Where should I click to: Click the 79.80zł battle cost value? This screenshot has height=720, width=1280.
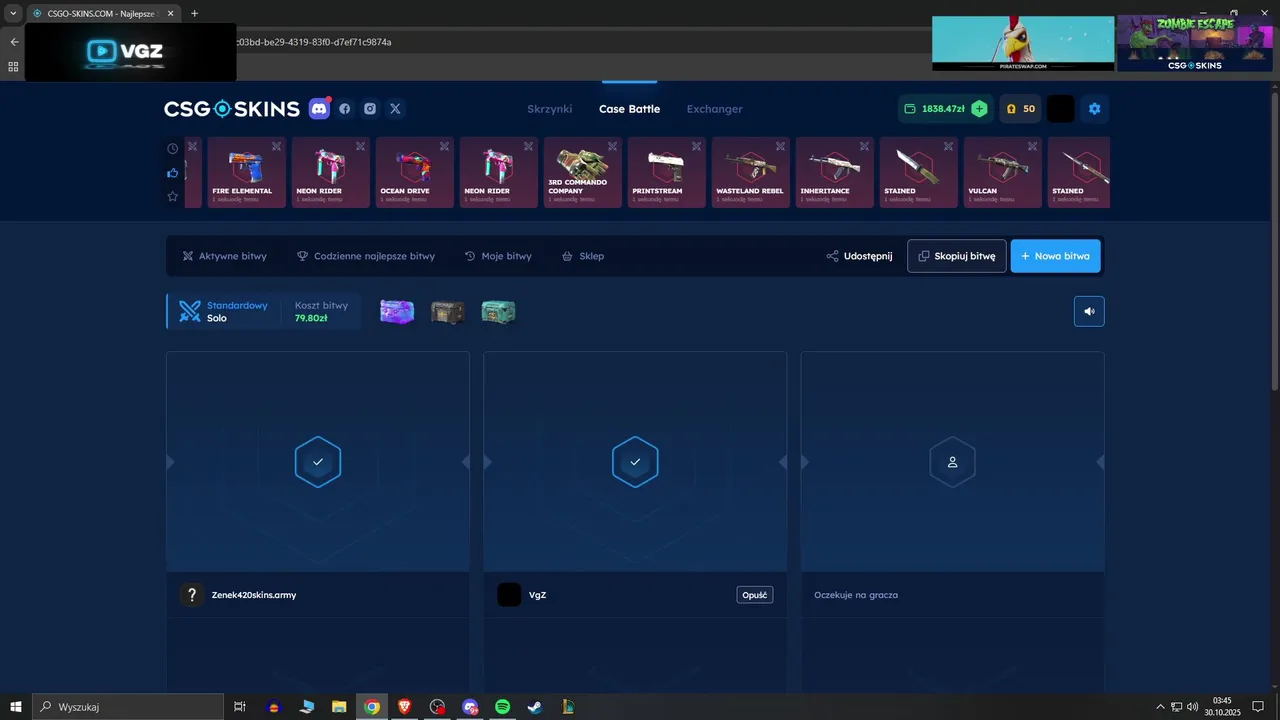tap(311, 318)
